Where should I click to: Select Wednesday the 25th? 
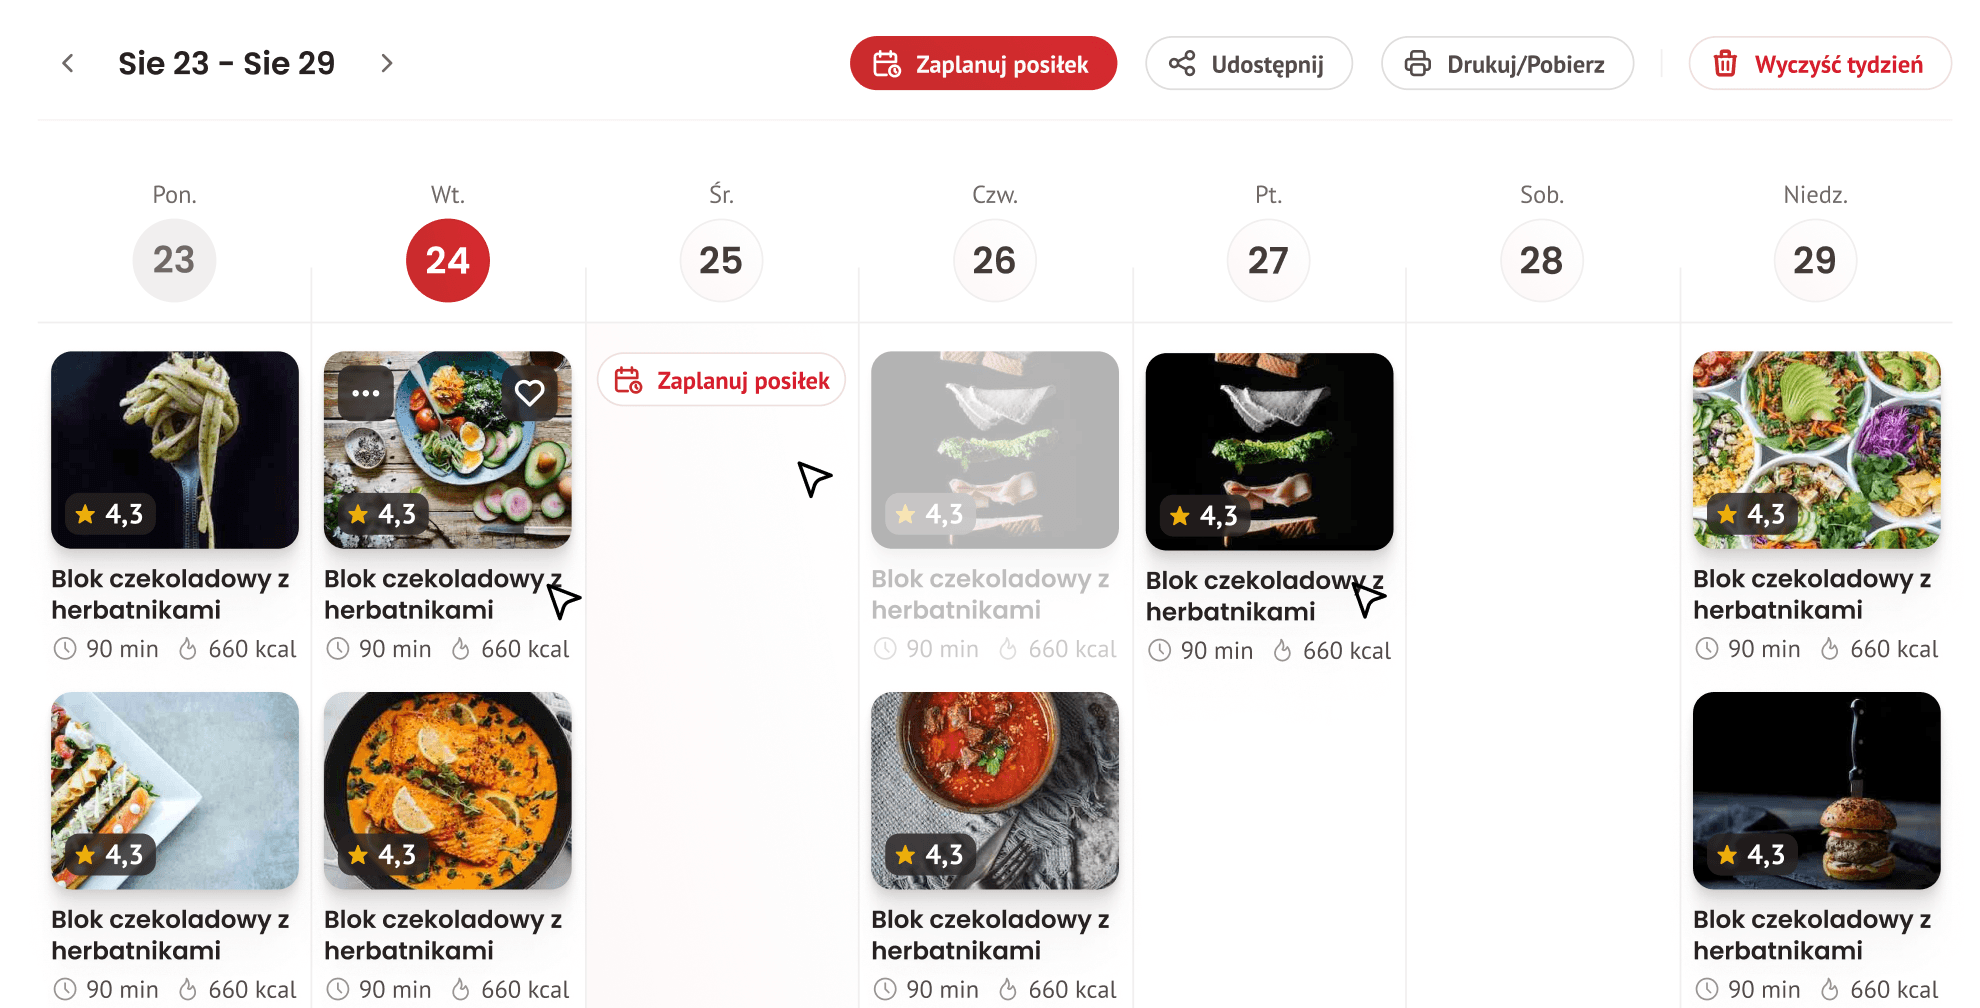pyautogui.click(x=721, y=260)
